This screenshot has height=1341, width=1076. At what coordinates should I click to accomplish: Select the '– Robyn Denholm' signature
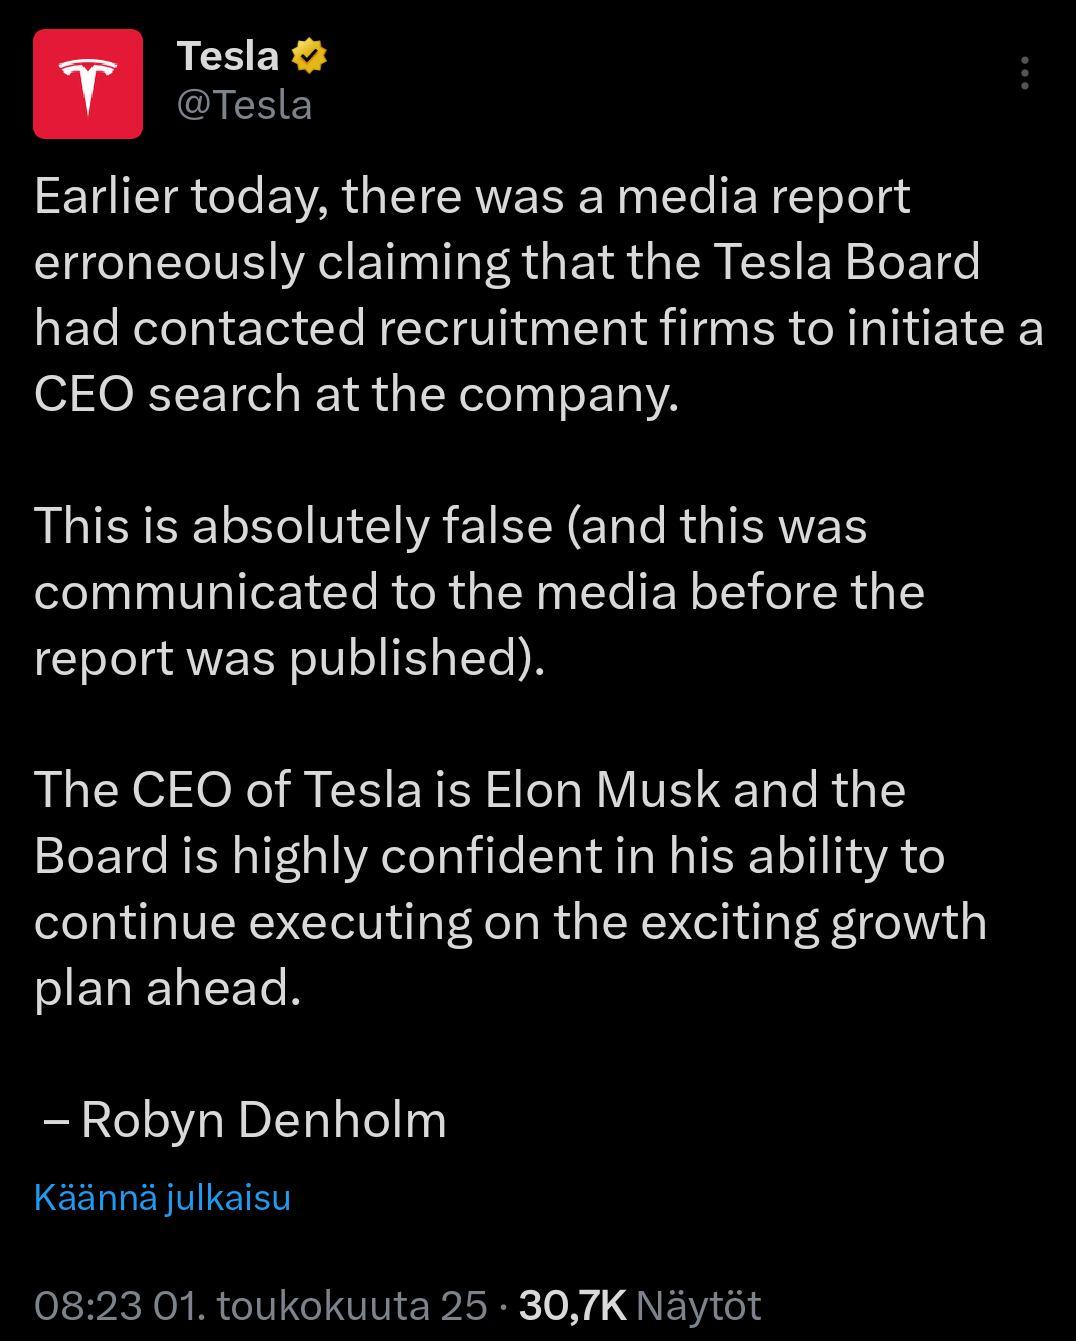click(x=244, y=1120)
